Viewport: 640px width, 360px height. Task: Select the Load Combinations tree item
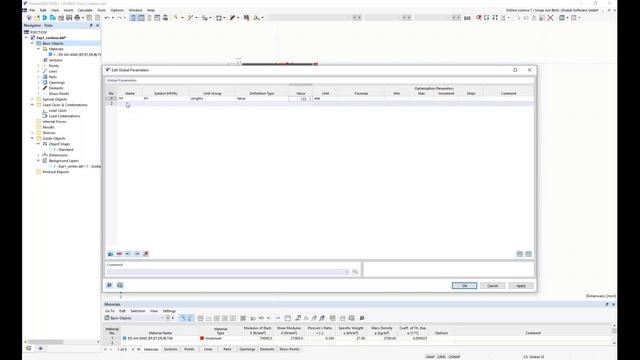pyautogui.click(x=64, y=116)
